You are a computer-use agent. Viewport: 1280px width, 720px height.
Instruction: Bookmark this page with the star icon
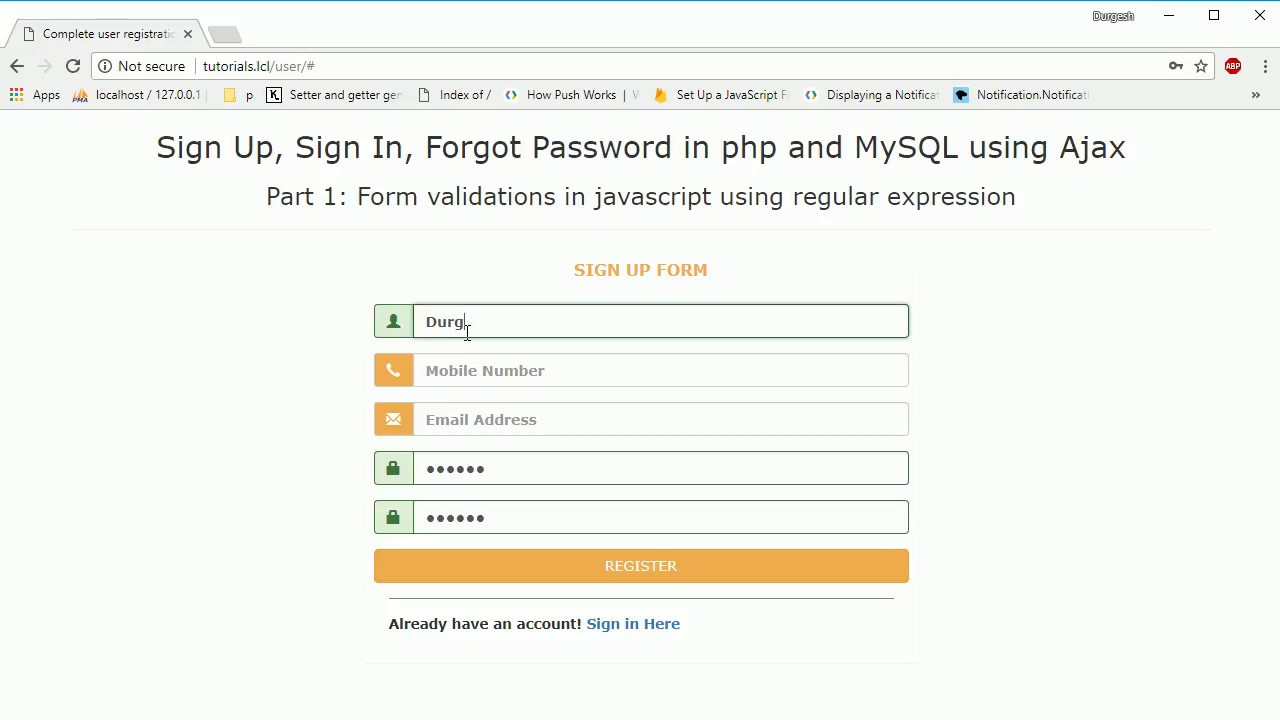(1201, 66)
